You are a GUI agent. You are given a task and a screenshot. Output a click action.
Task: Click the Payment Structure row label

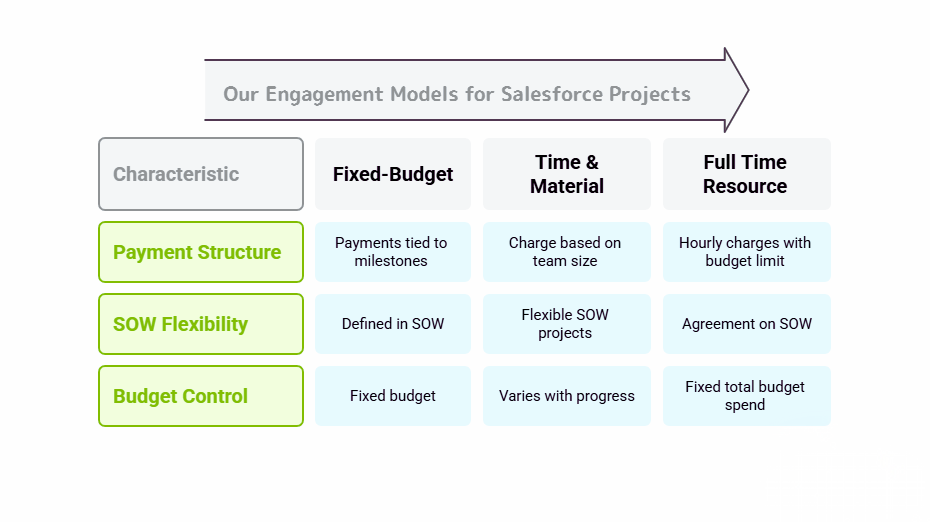pos(200,252)
